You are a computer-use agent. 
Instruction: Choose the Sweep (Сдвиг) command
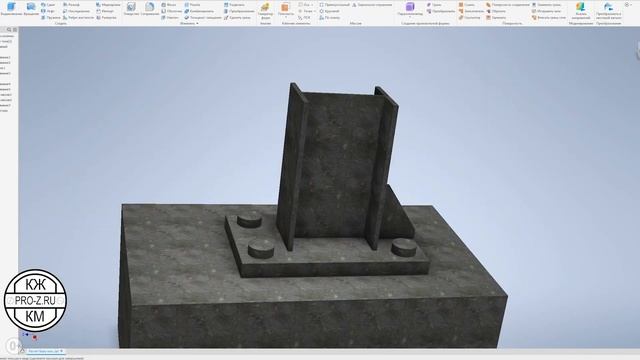coord(48,5)
